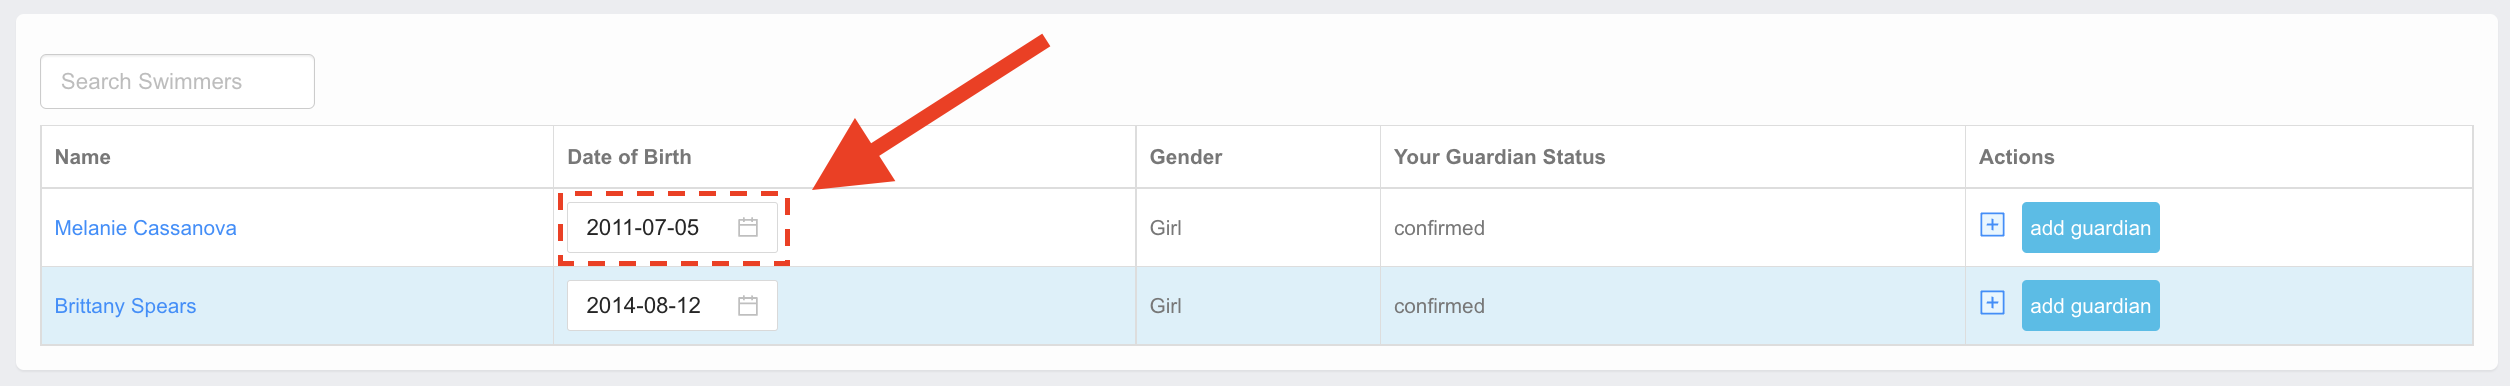
Task: Focus the Search Swimmers field
Action: coord(177,81)
